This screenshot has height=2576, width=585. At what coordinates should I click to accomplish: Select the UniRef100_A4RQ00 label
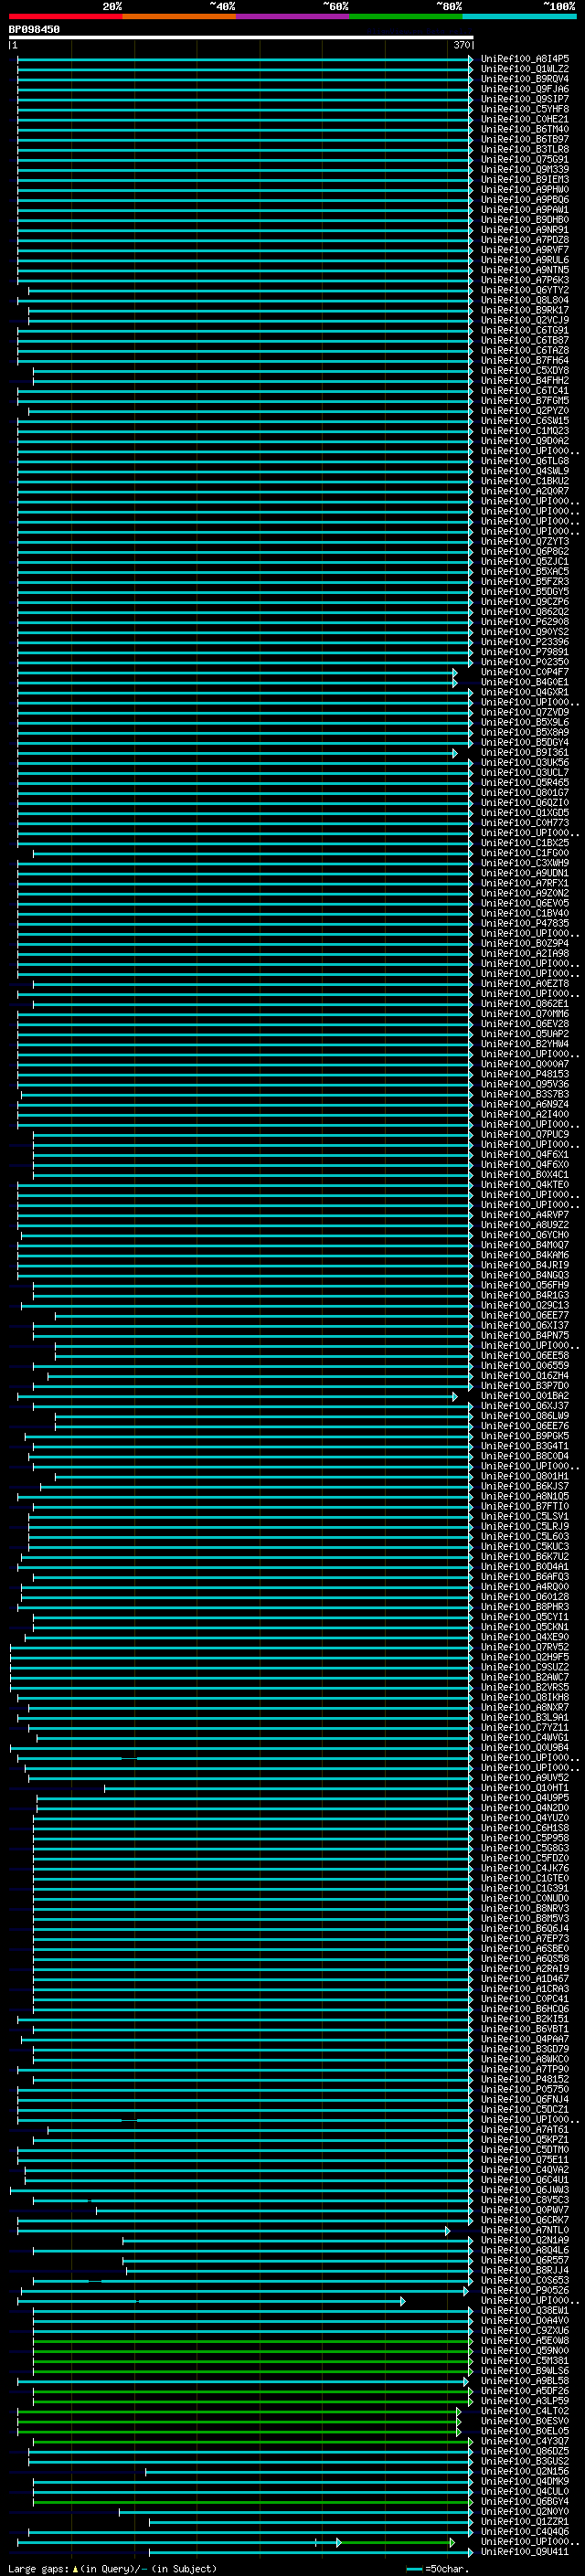pyautogui.click(x=525, y=1586)
